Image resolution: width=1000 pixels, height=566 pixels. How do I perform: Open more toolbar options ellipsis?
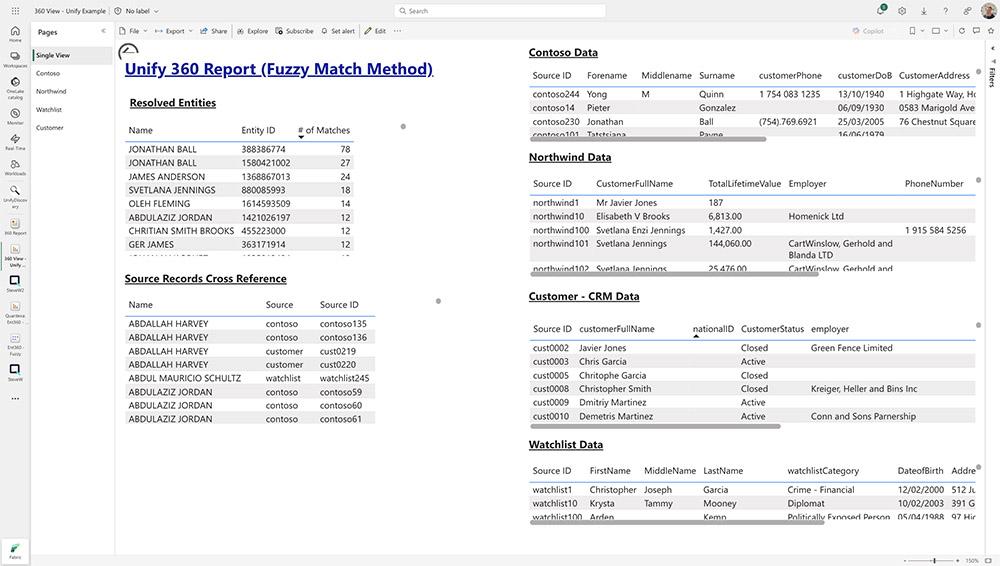tap(397, 31)
